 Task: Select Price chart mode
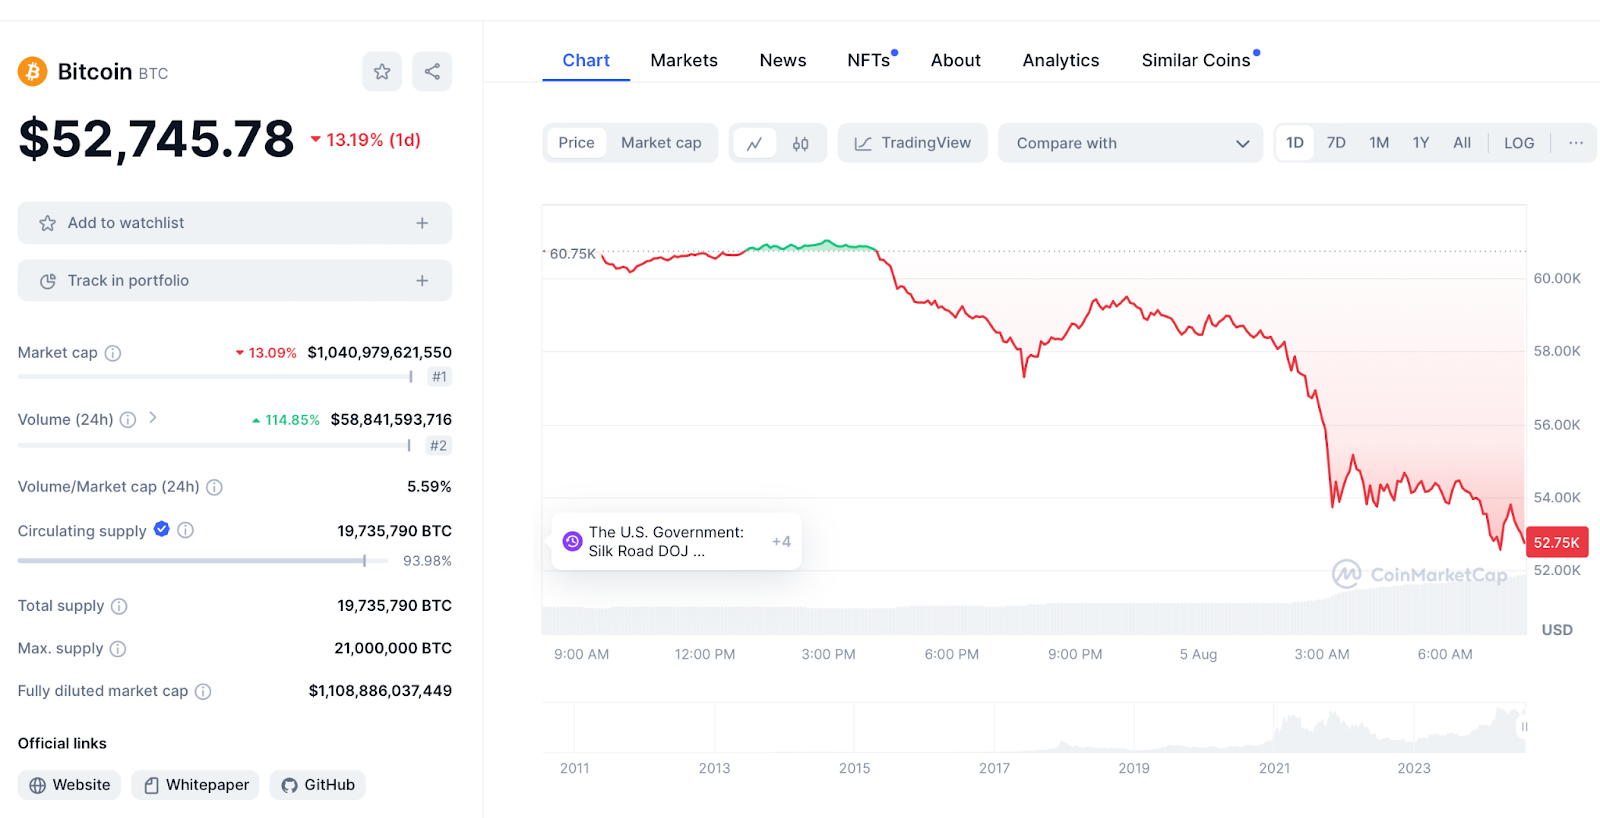click(576, 143)
